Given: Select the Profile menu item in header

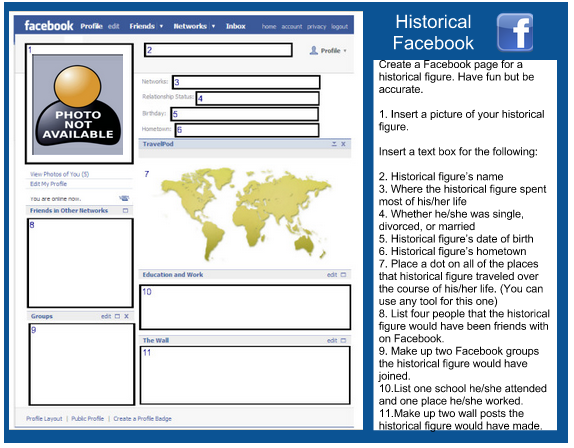Looking at the screenshot, I should [92, 26].
